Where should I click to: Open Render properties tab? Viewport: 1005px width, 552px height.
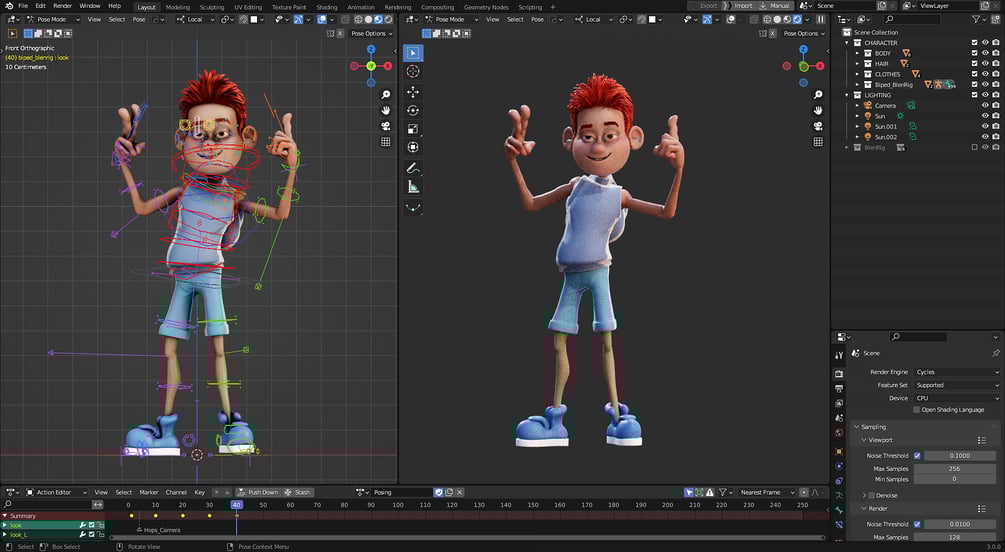coord(839,373)
